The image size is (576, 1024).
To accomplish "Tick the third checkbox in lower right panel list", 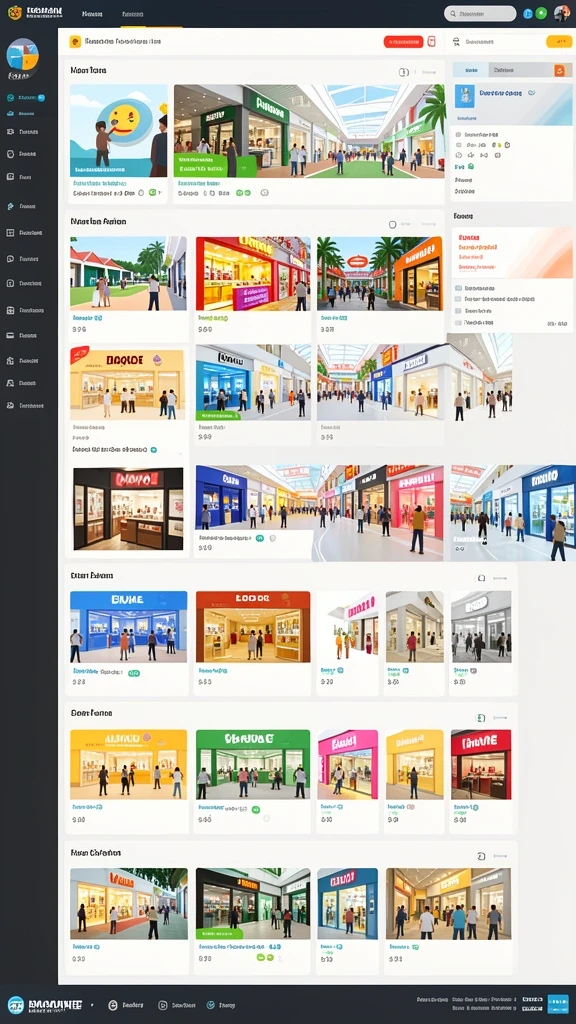I will pyautogui.click(x=458, y=311).
